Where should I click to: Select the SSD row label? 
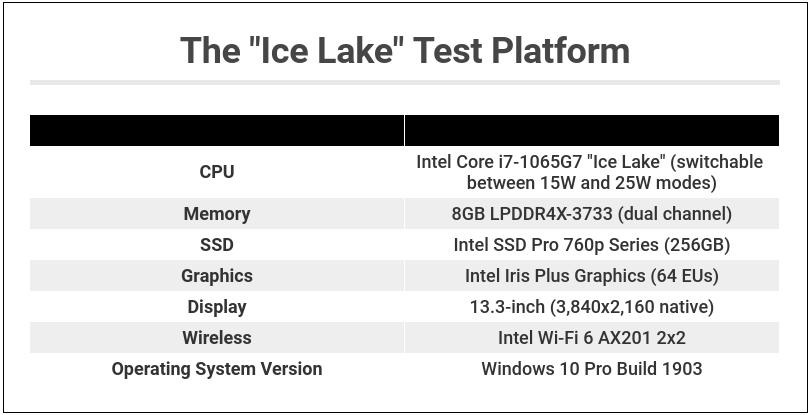(217, 245)
